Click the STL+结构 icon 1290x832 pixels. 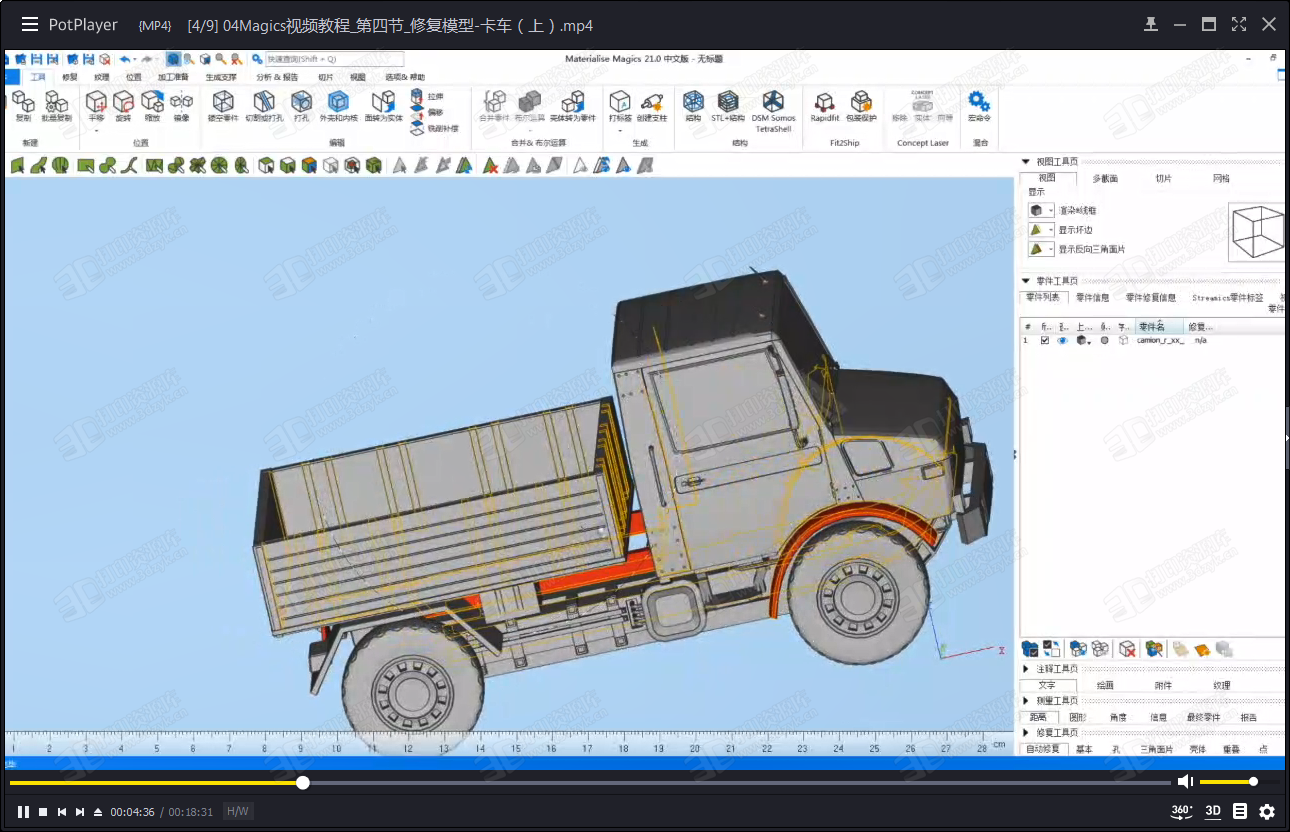click(x=728, y=100)
